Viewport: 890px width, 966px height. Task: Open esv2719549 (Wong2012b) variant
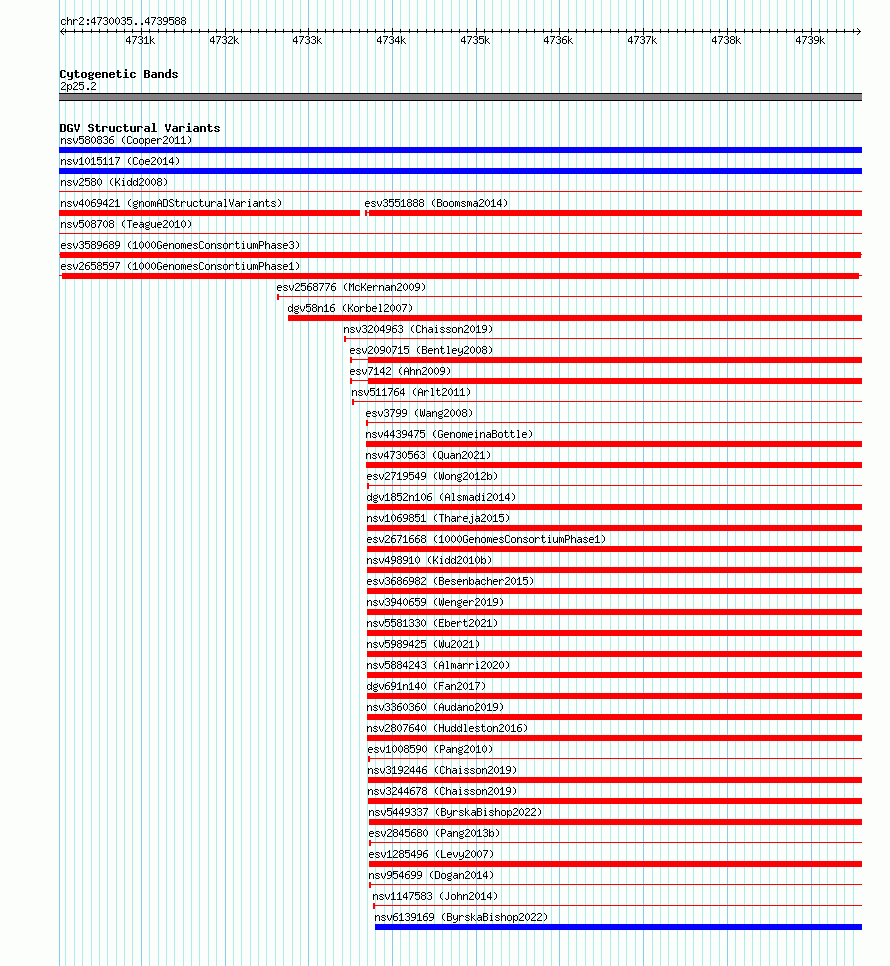point(432,476)
